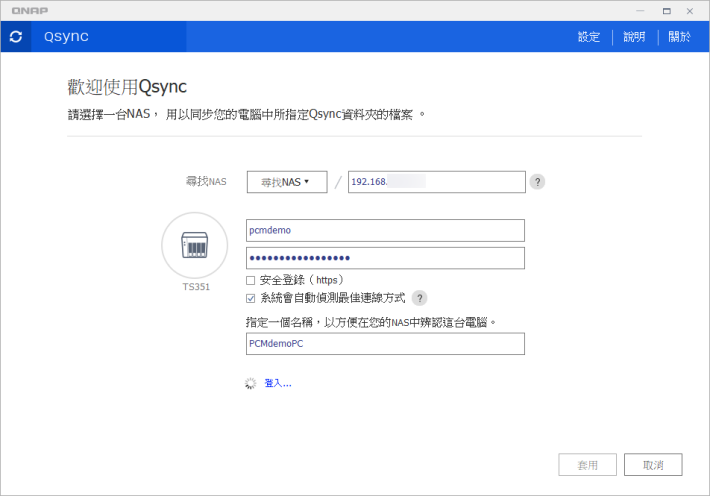Click the computer name field PCMdemoPC
This screenshot has width=710, height=496.
click(385, 343)
